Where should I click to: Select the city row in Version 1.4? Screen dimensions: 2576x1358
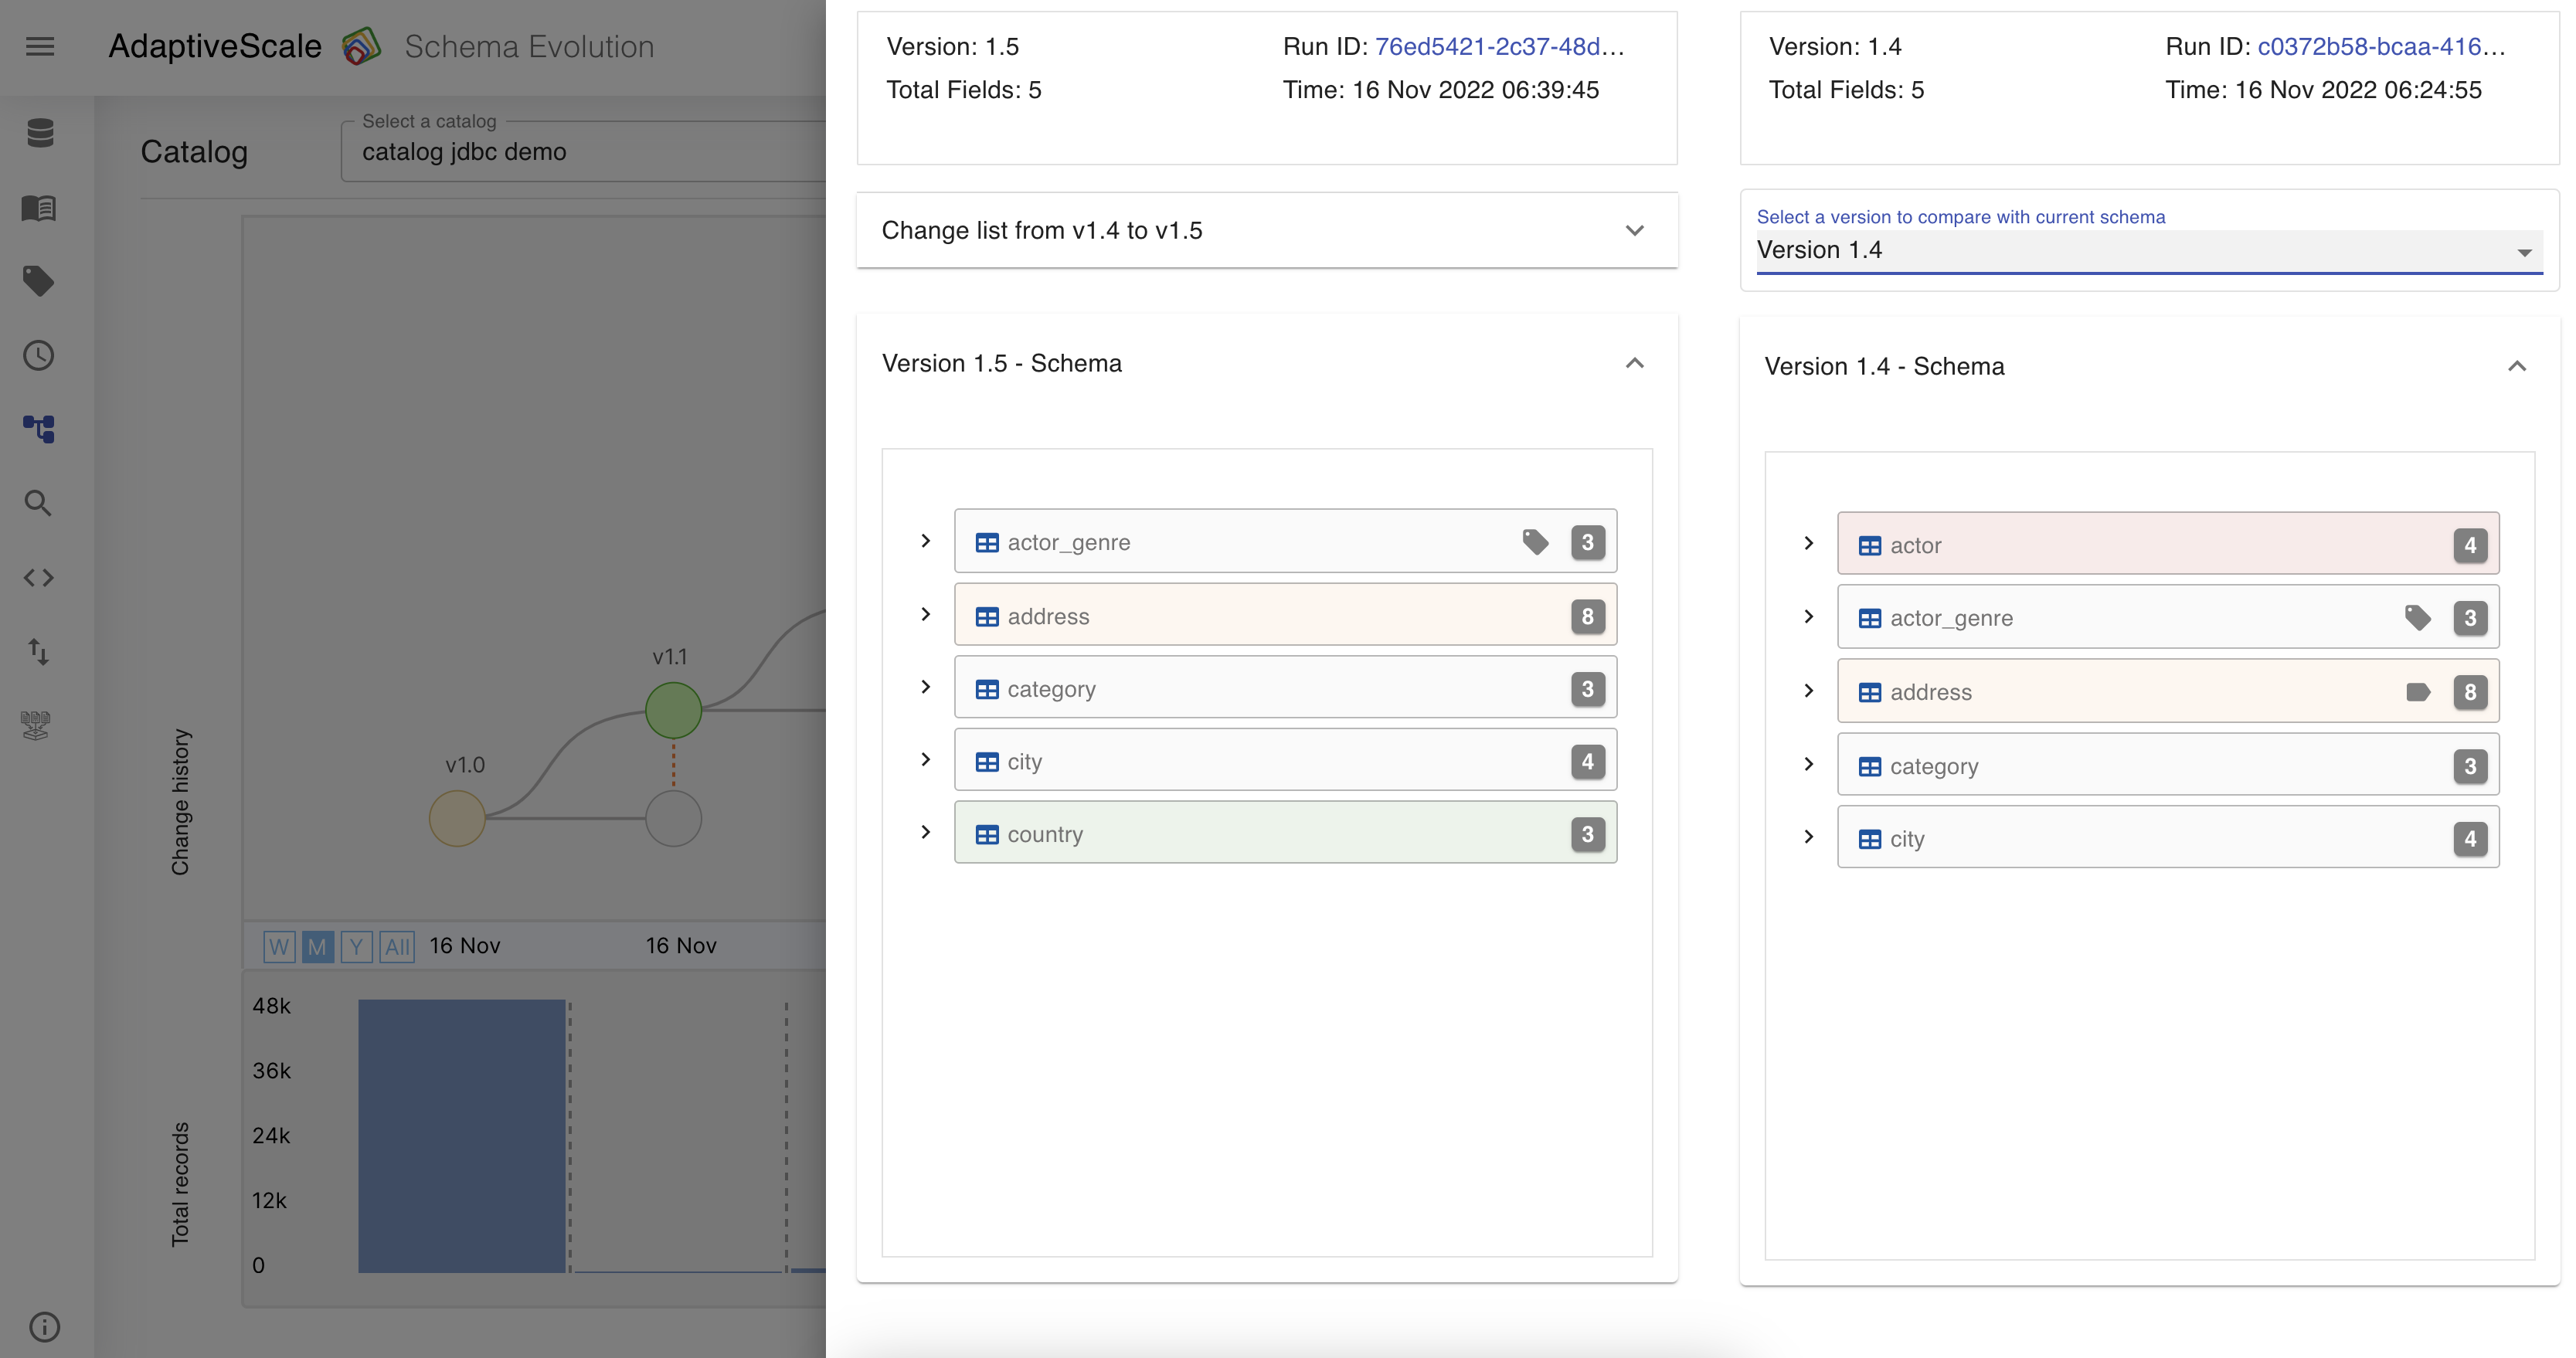pyautogui.click(x=2168, y=837)
